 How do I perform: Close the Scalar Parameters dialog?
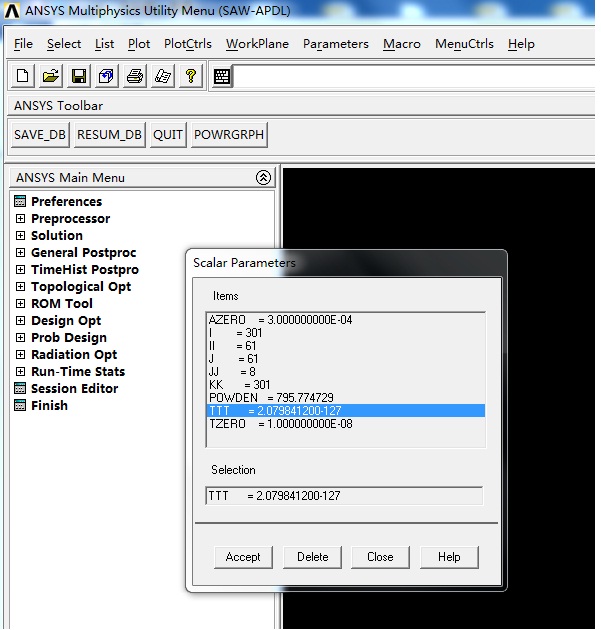pos(380,557)
